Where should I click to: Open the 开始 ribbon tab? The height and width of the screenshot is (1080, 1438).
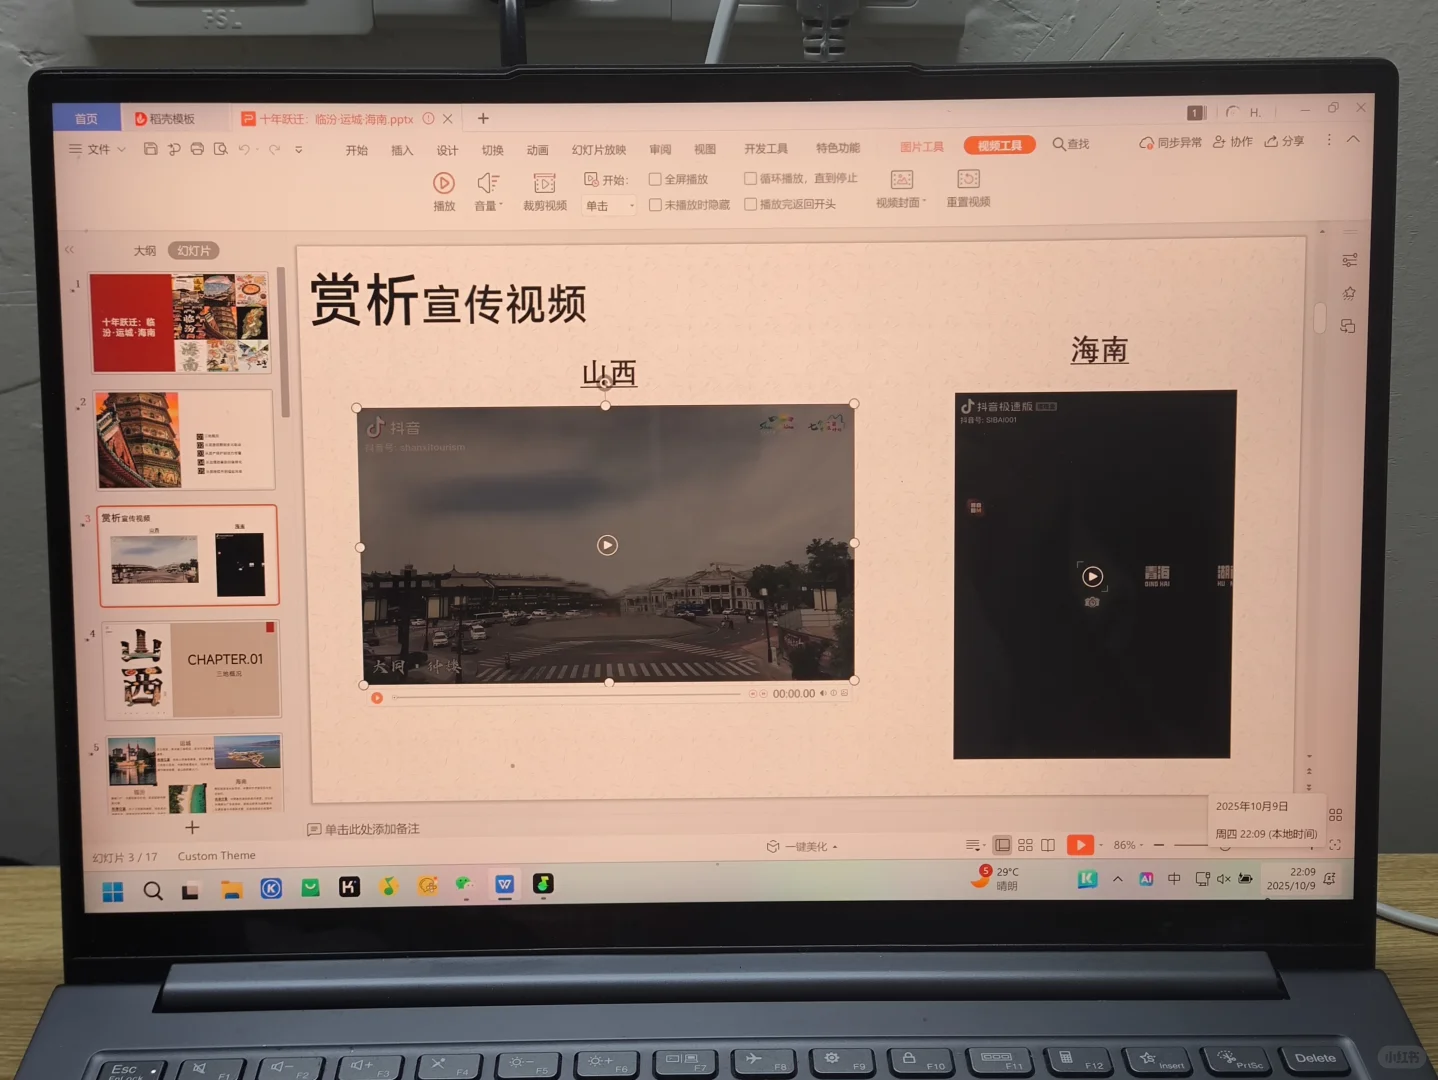coord(357,151)
